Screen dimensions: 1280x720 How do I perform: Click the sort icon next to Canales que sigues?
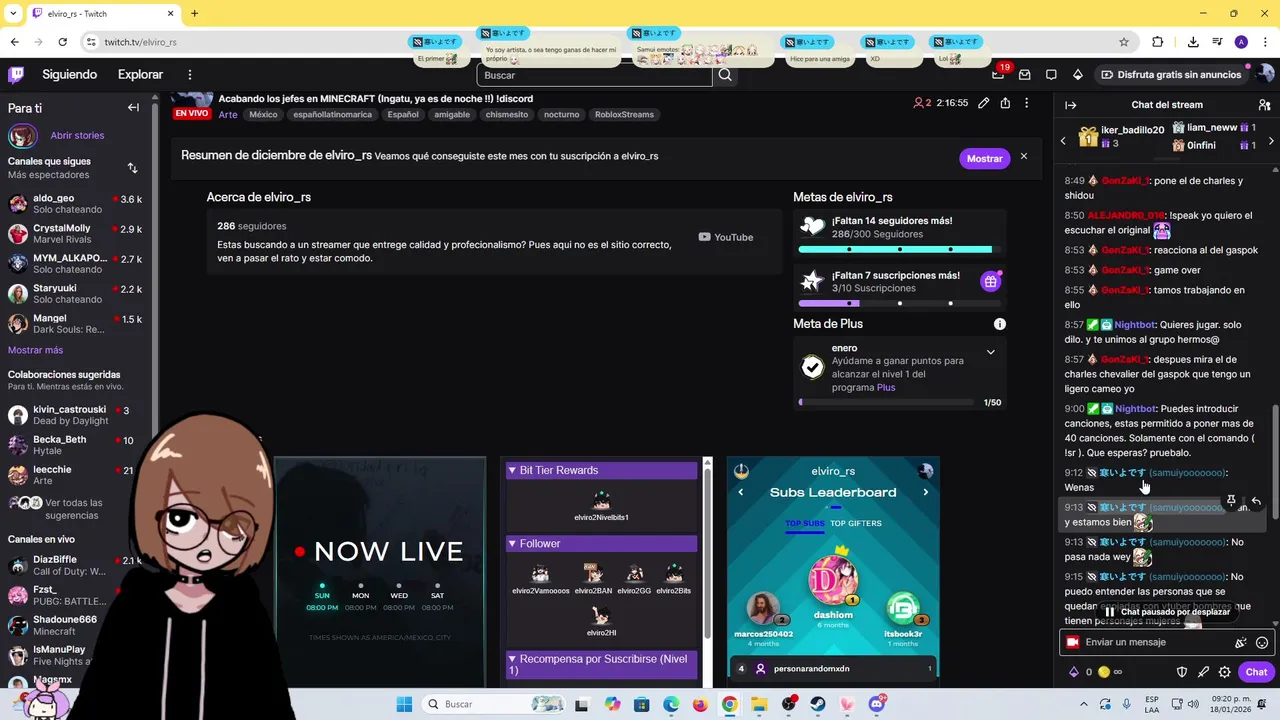tap(132, 168)
